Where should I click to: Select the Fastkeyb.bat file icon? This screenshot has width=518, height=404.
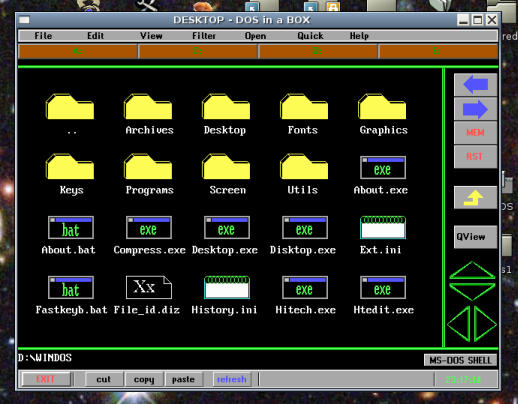pyautogui.click(x=71, y=288)
